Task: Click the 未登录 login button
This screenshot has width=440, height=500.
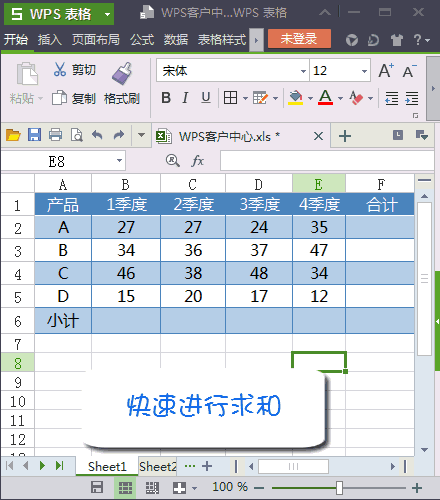Action: point(299,39)
